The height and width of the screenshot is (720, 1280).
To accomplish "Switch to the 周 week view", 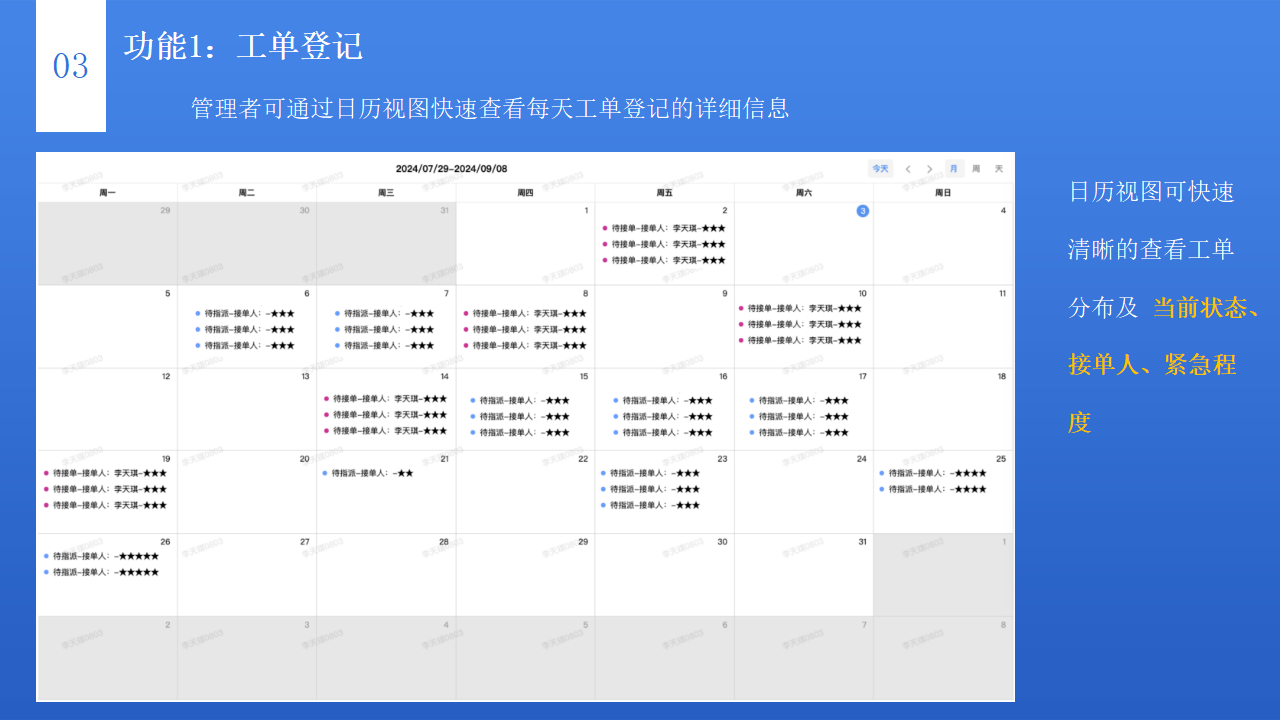I will [975, 168].
